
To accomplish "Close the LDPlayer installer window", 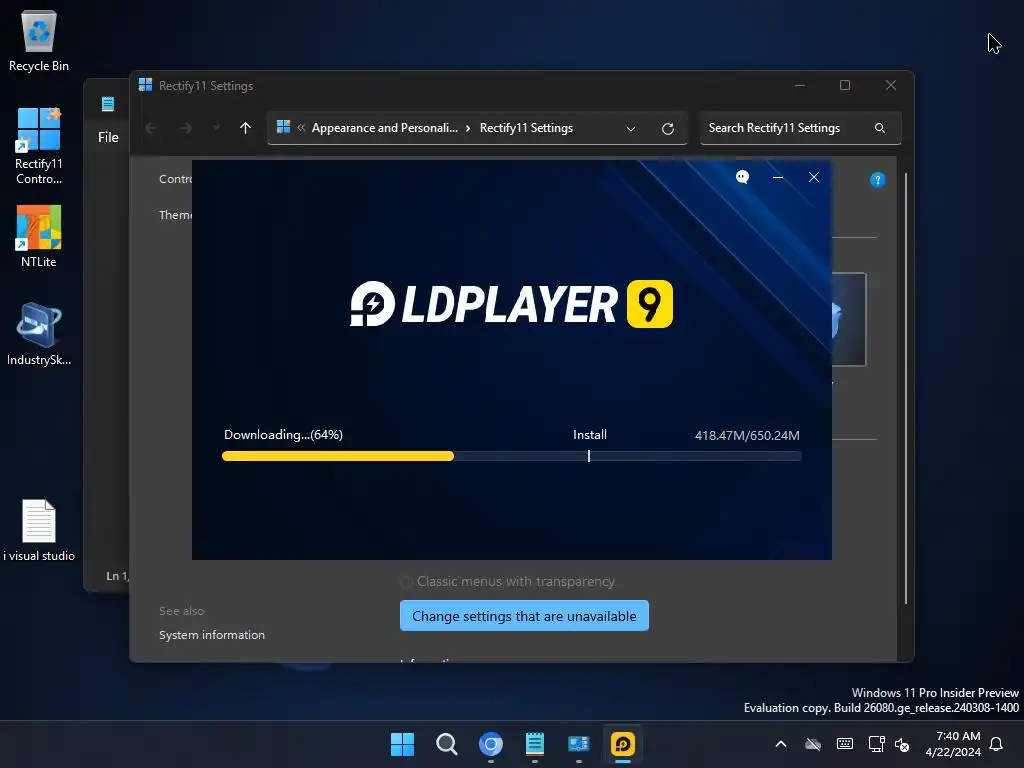I will point(814,177).
